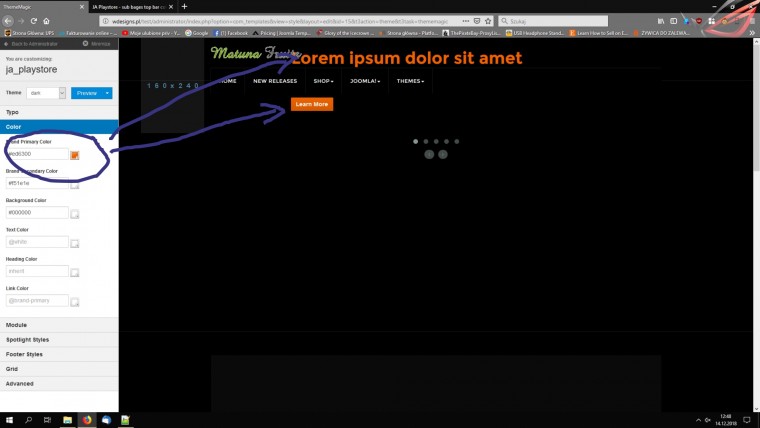Open the Text Color picker swatch
Image resolution: width=760 pixels, height=428 pixels.
point(75,243)
